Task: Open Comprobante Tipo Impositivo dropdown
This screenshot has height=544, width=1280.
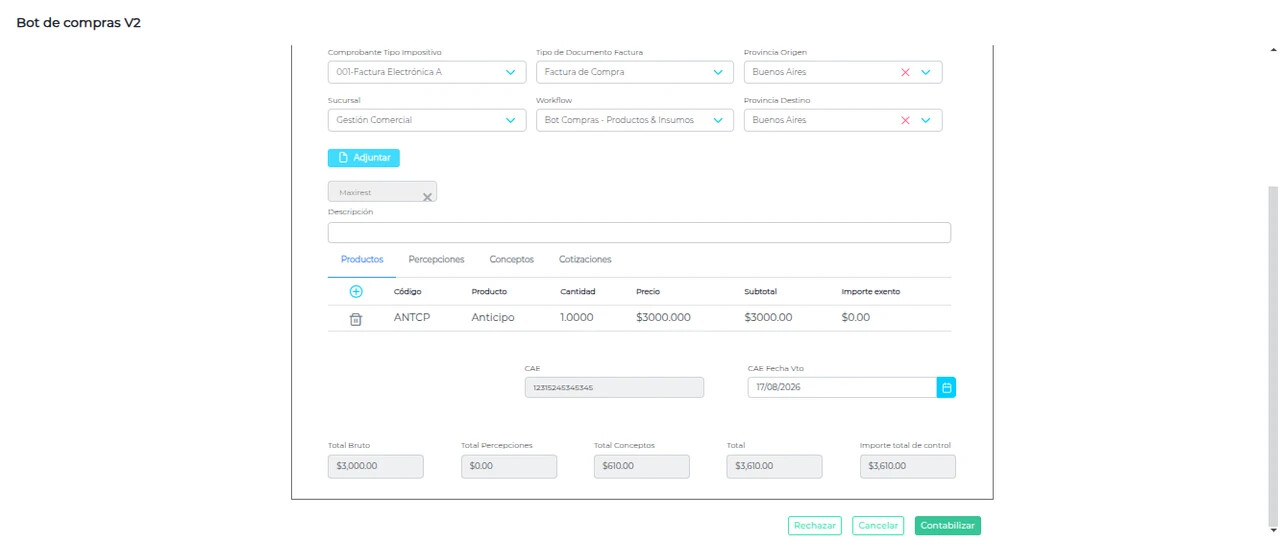Action: (427, 72)
